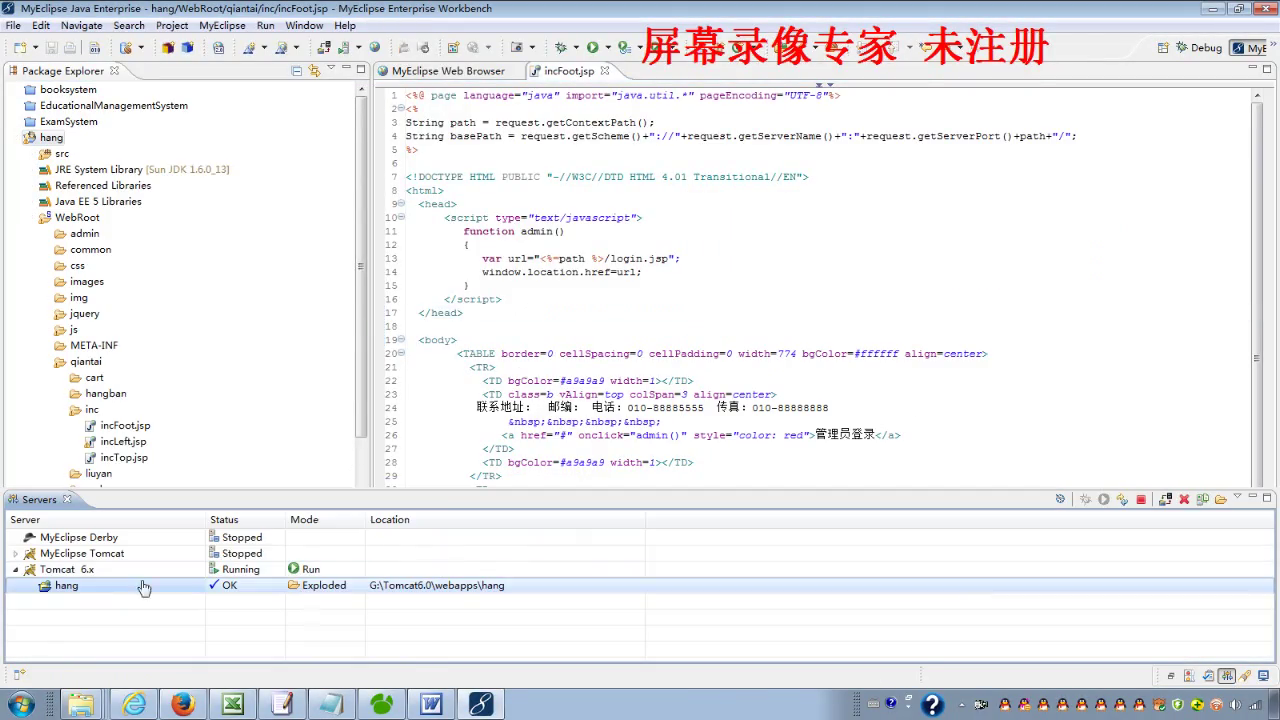
Task: Open the File menu
Action: [13, 25]
